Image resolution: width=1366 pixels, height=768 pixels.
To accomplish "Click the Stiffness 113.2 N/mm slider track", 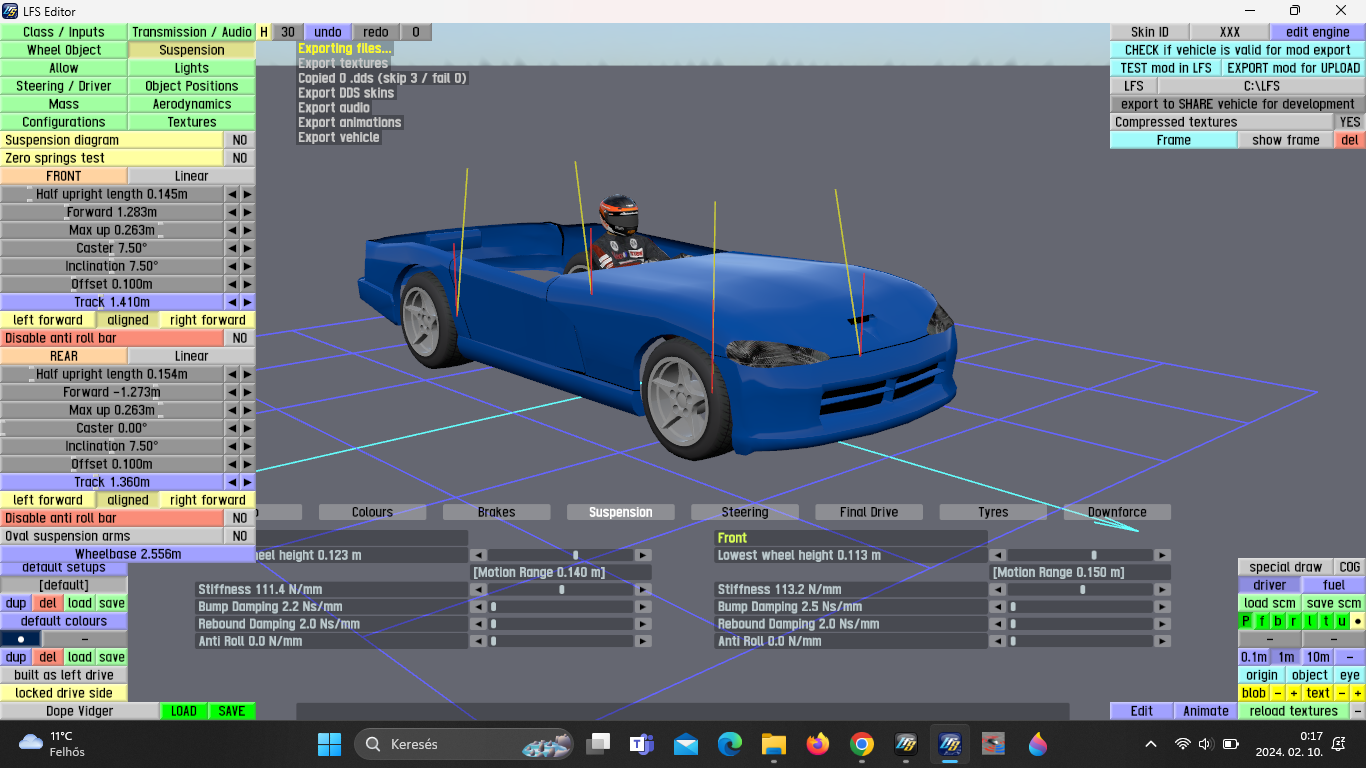I will click(x=1080, y=590).
